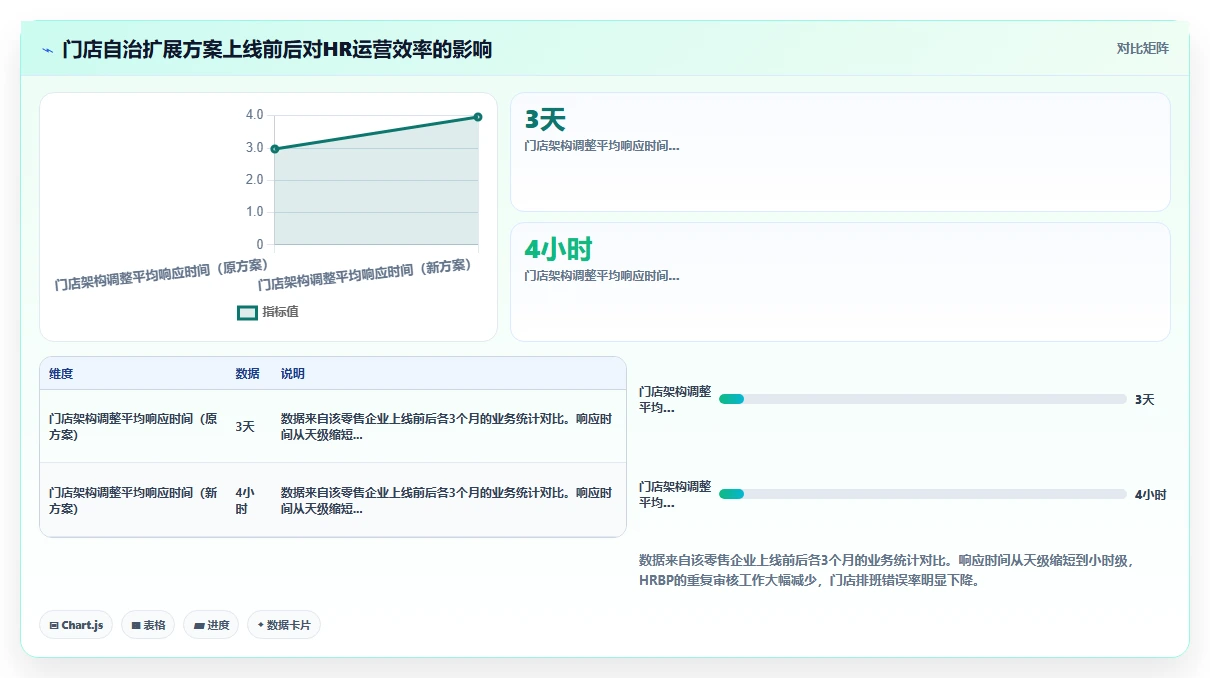Screen dimensions: 1210x678
Task: Click the progress bar labeled 4小时
Action: tap(923, 494)
